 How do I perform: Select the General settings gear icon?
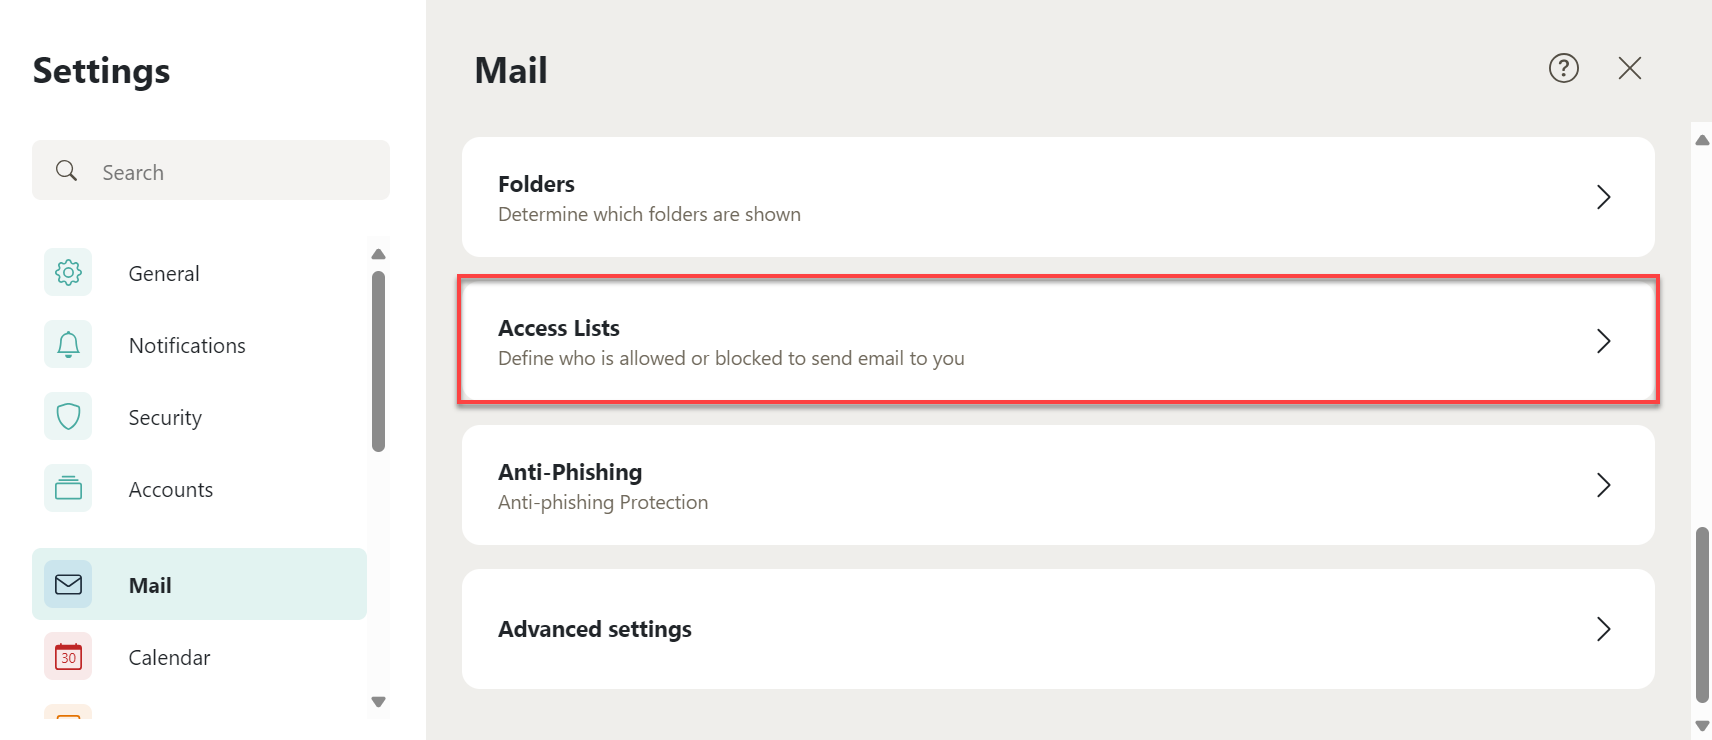click(x=67, y=272)
